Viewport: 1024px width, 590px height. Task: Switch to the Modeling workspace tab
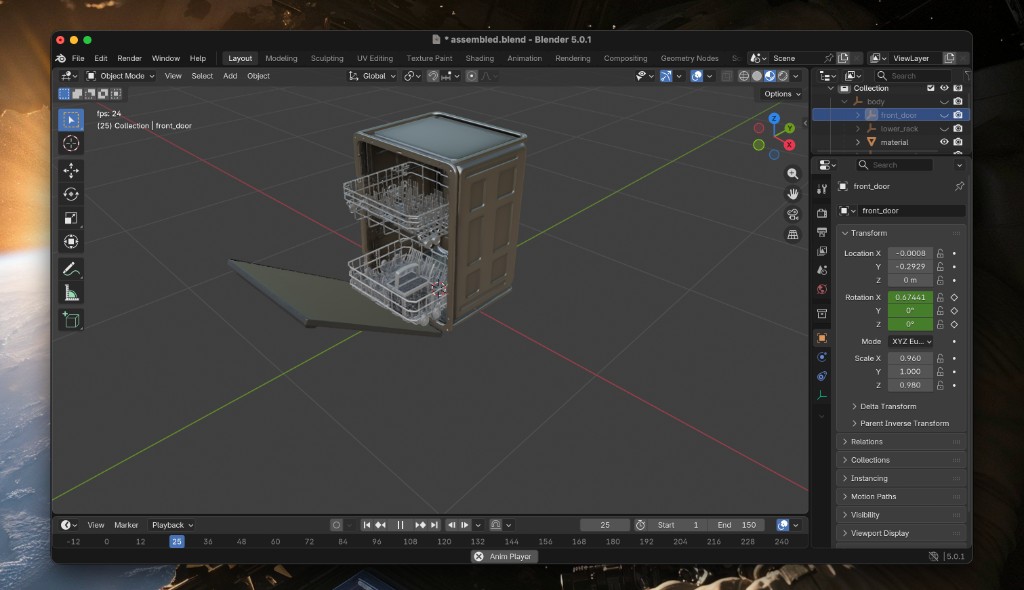[281, 58]
